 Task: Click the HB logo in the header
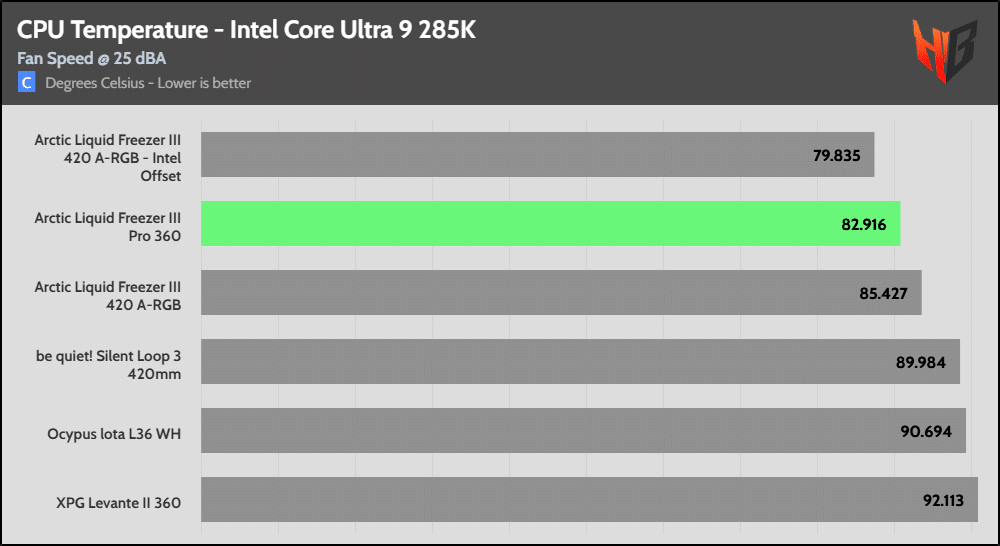(944, 52)
